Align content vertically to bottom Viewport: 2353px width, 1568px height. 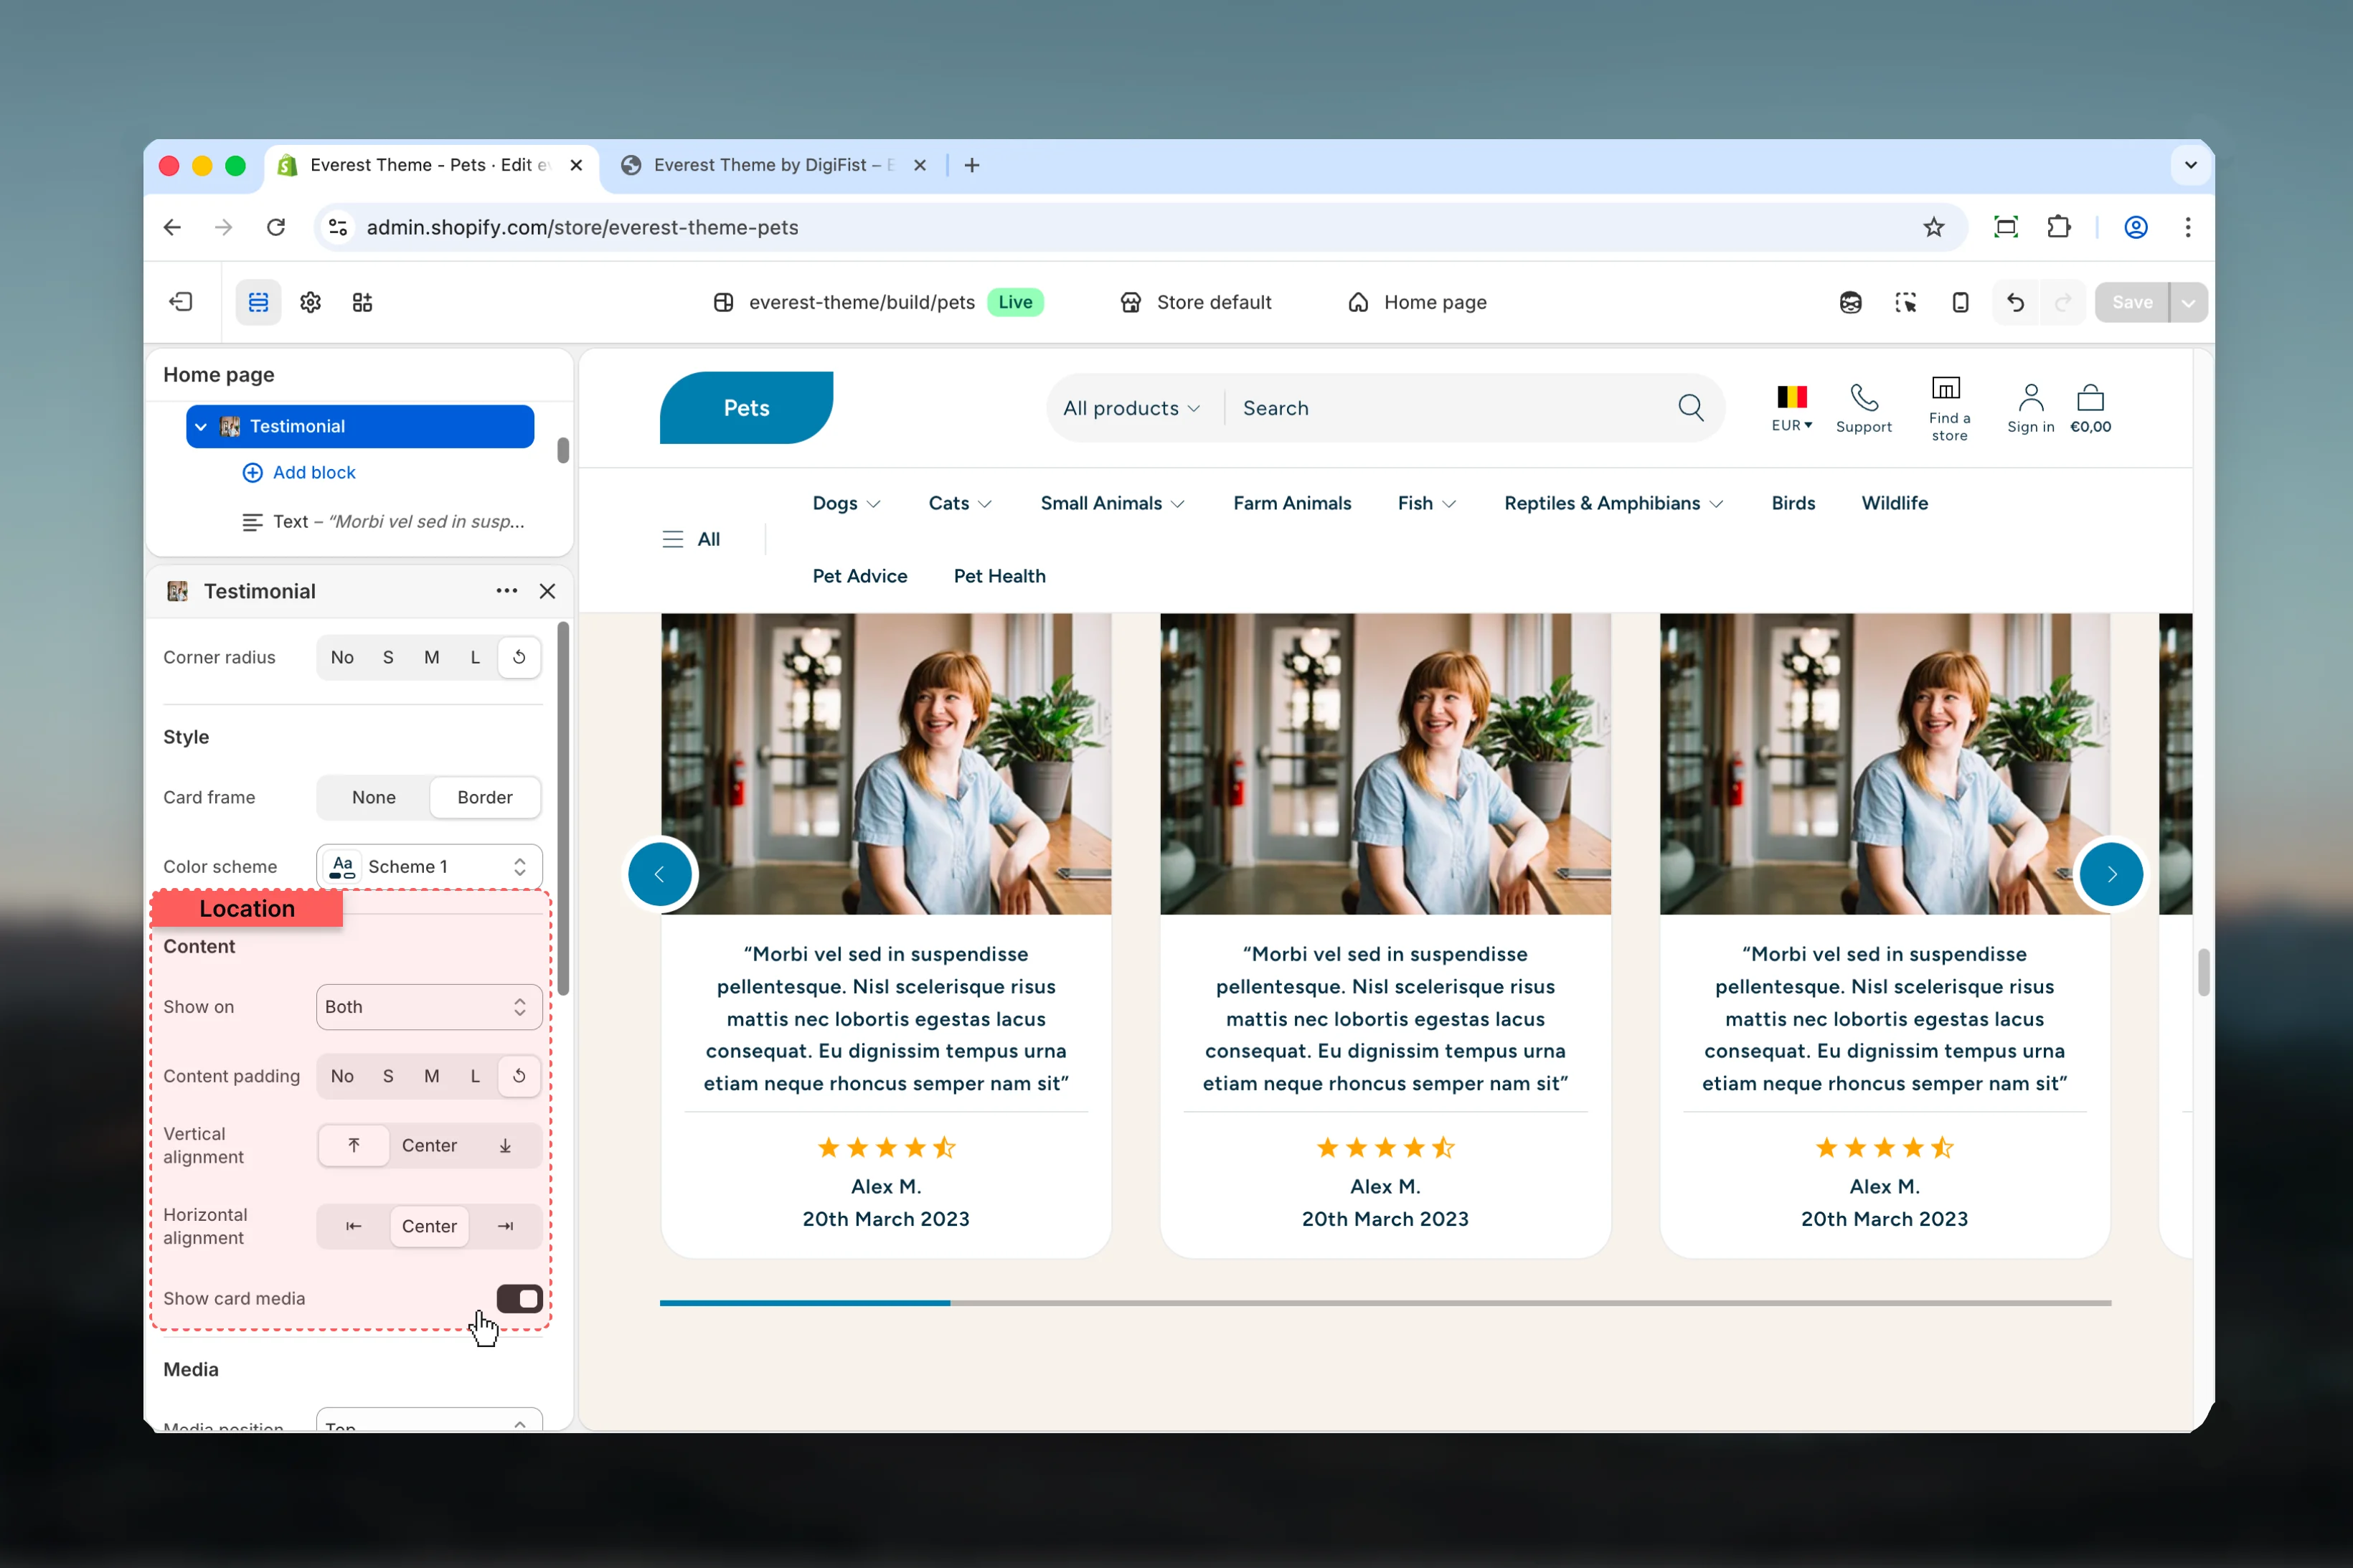click(x=505, y=1145)
